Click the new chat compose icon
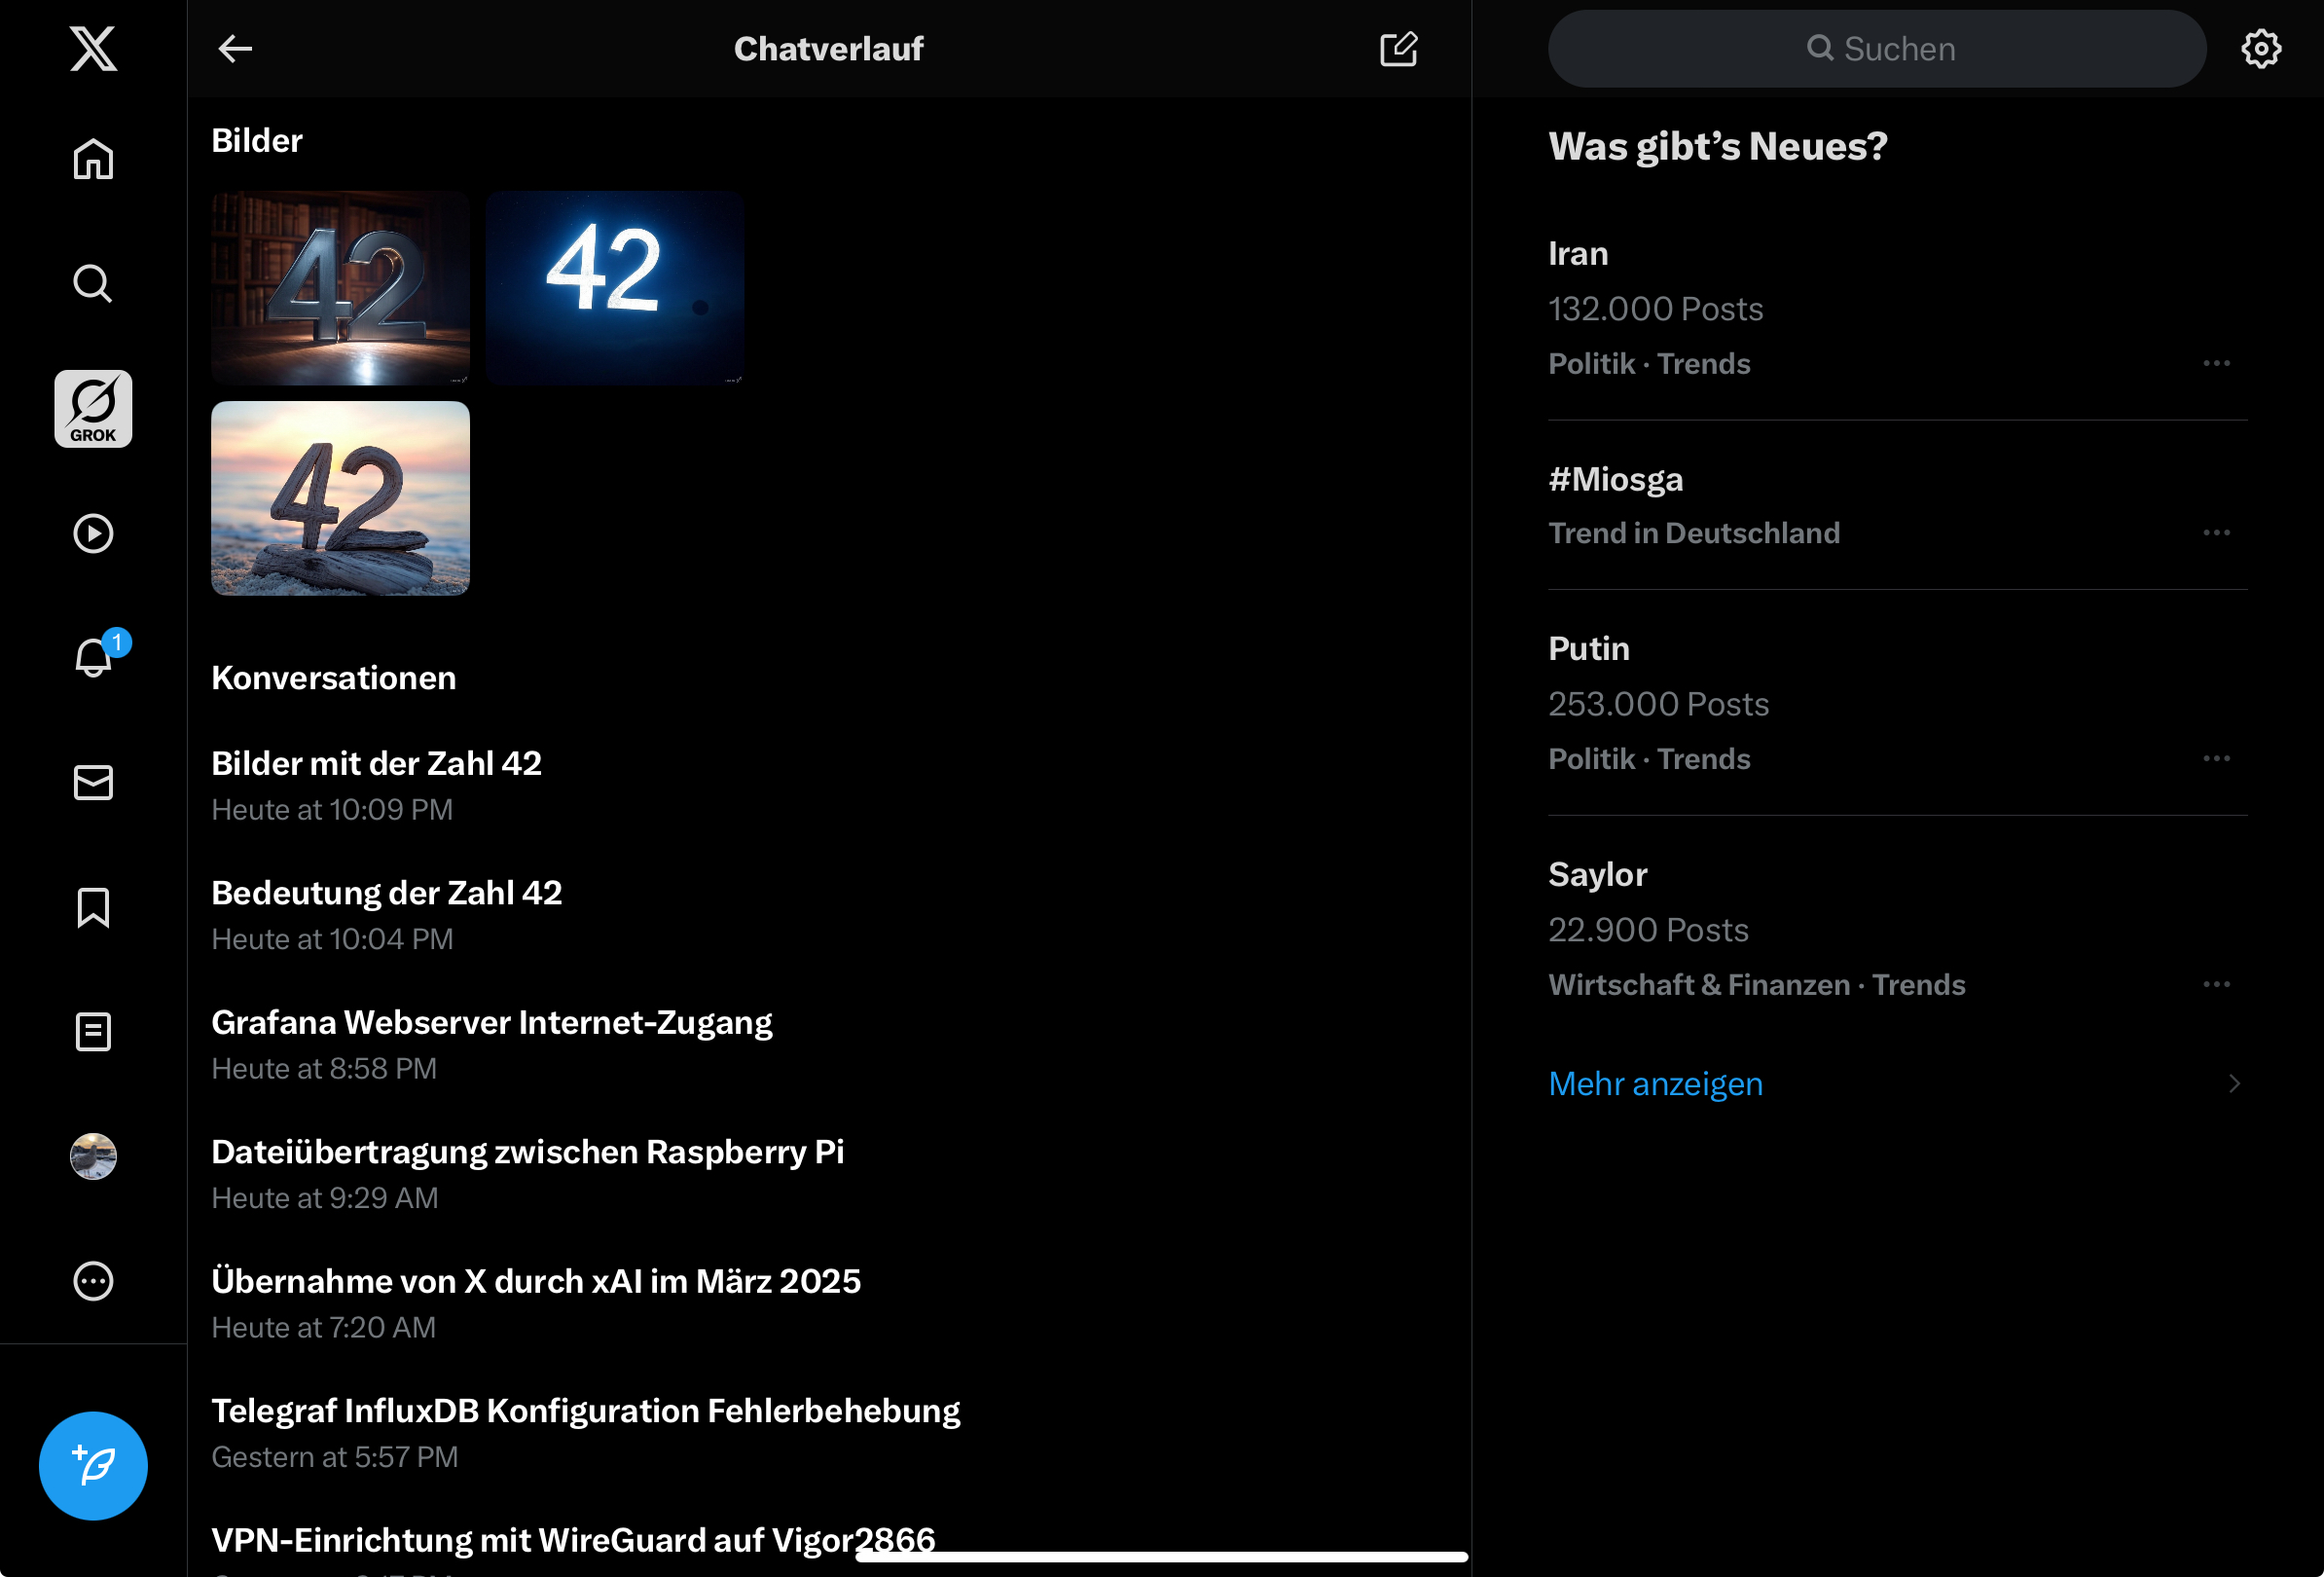 click(x=1398, y=48)
